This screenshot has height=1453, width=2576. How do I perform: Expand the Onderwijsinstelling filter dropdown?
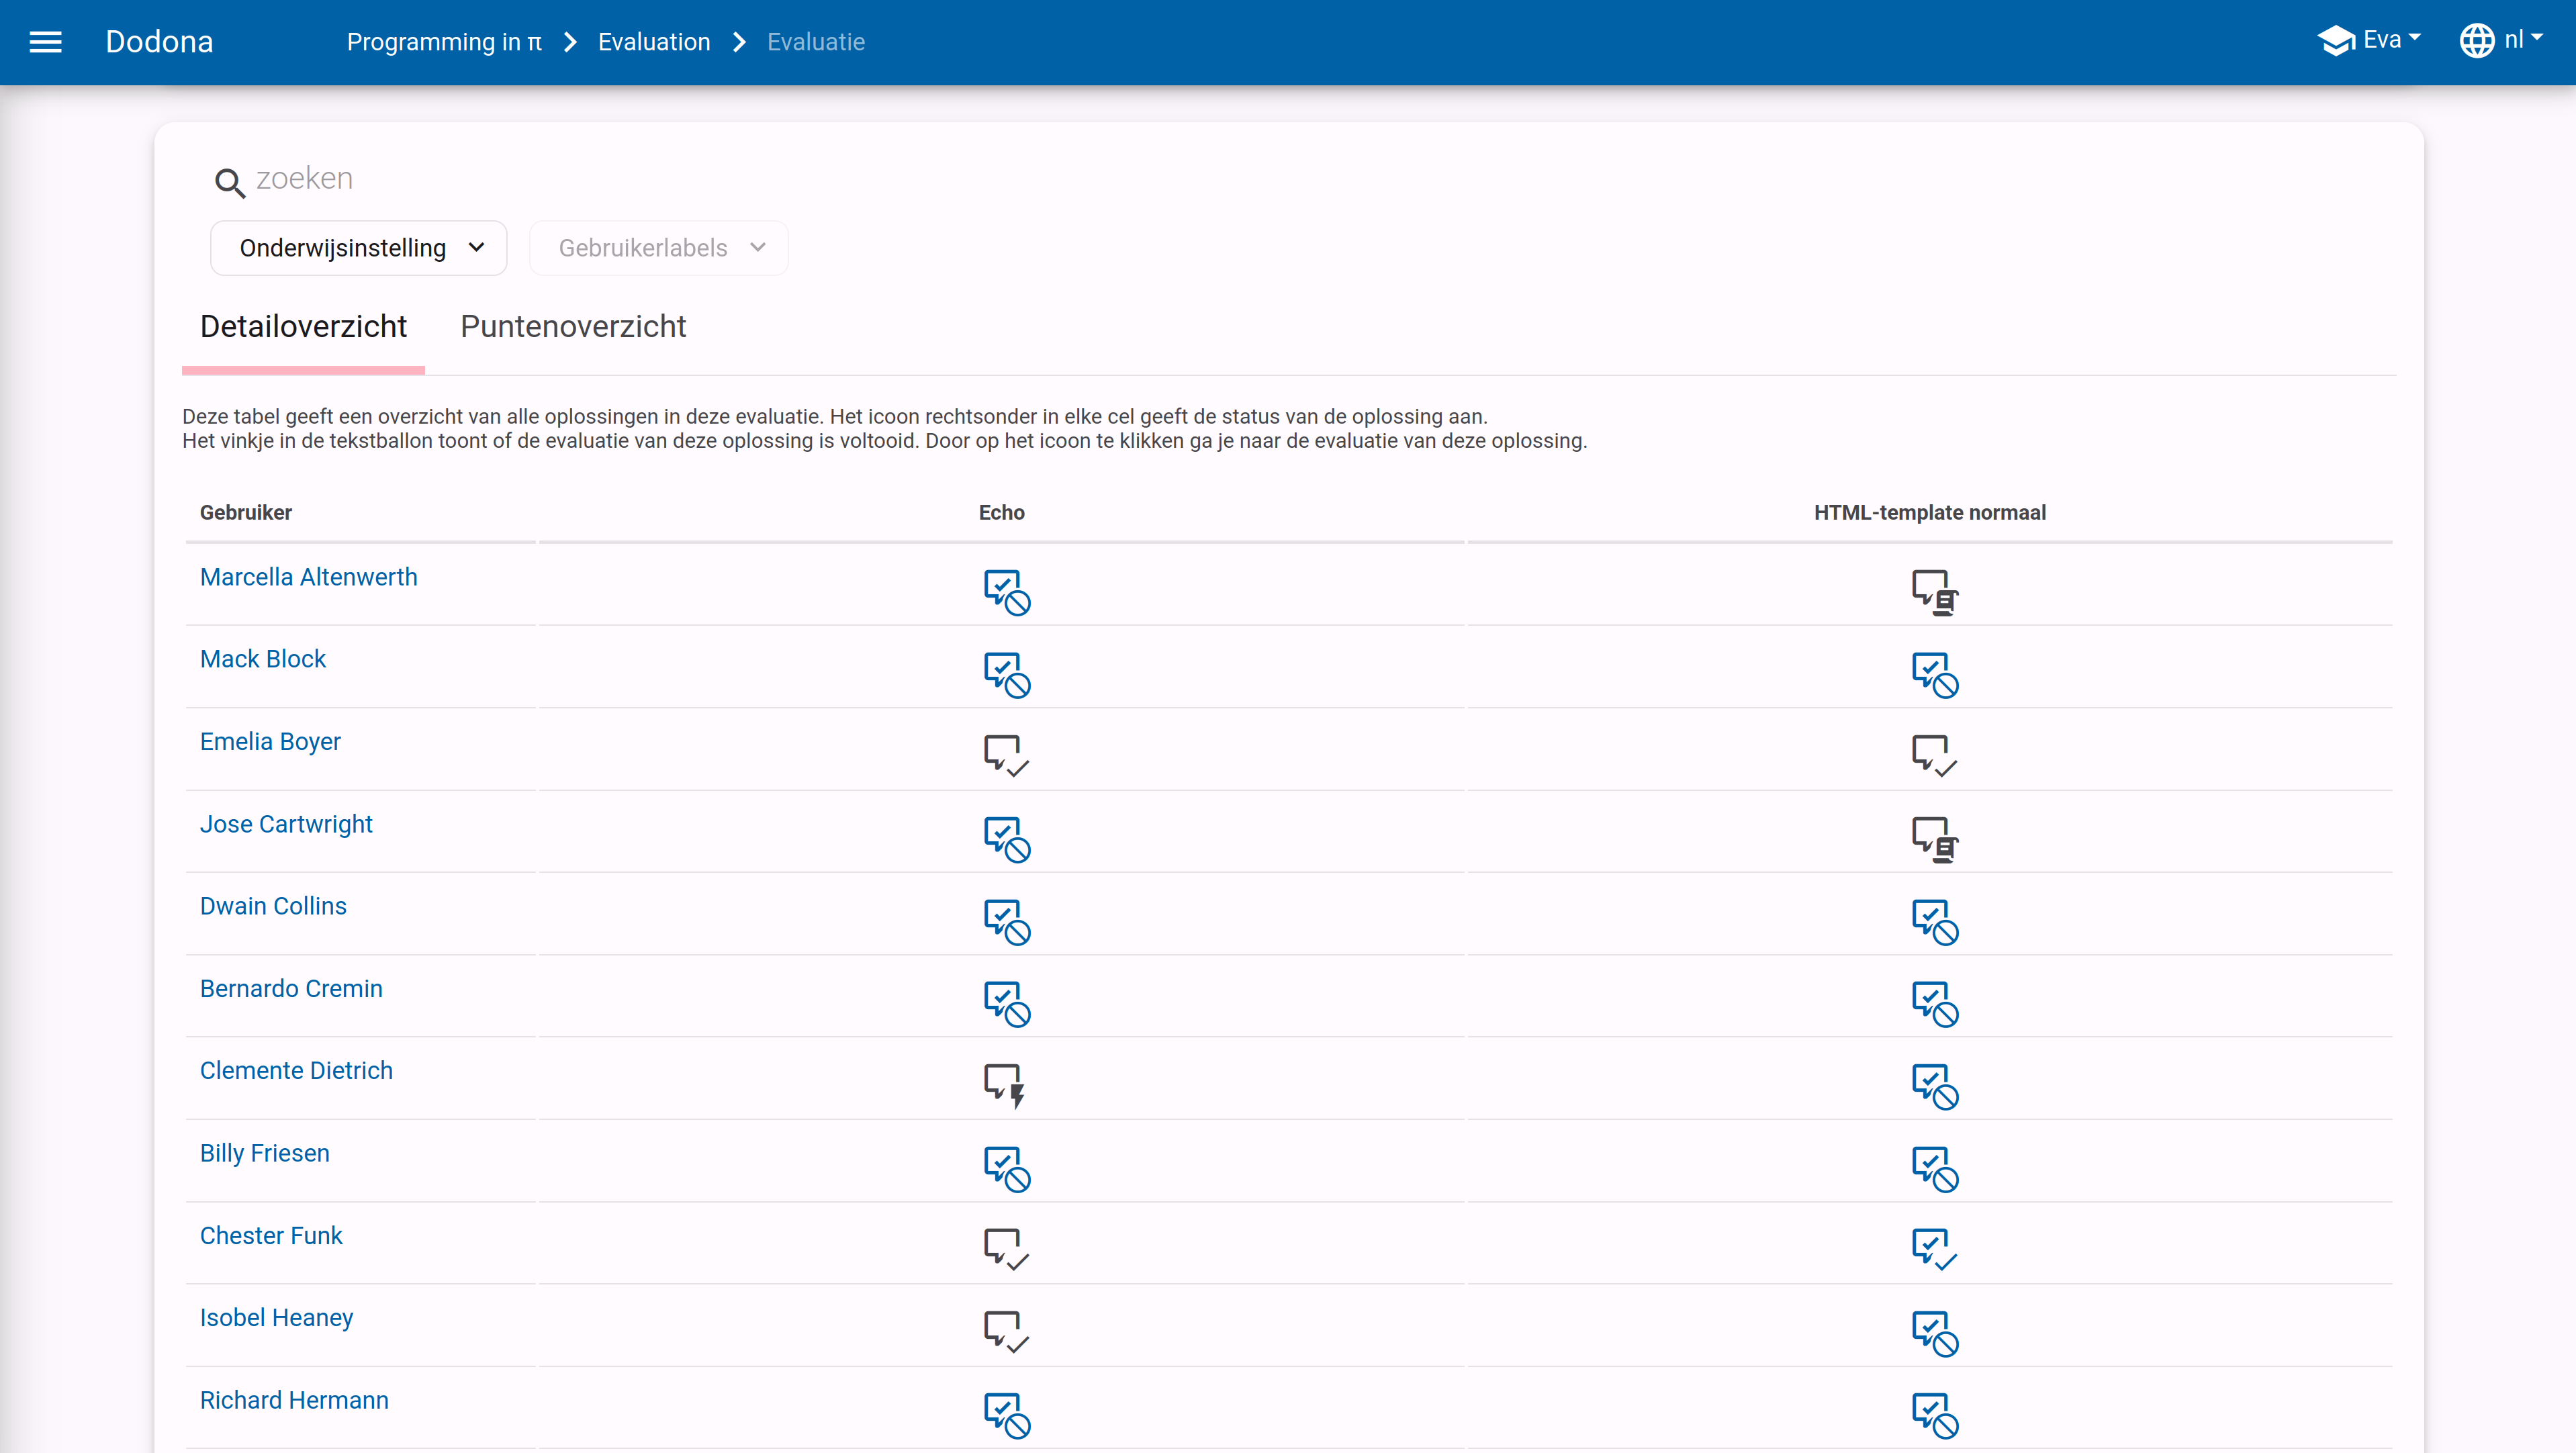pyautogui.click(x=358, y=248)
